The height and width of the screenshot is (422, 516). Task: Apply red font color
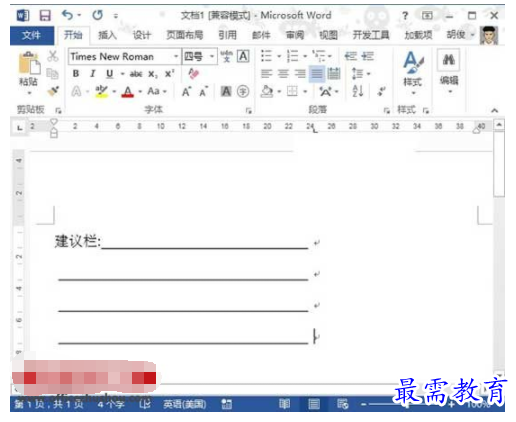(x=128, y=91)
